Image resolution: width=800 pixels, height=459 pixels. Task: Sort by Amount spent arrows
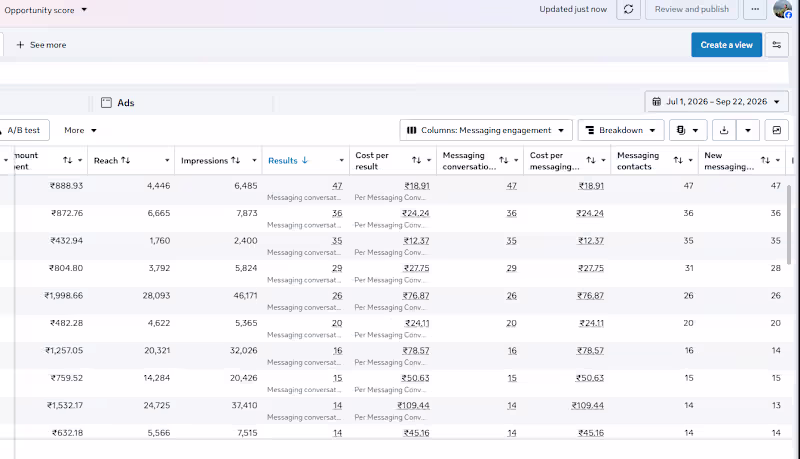pyautogui.click(x=67, y=160)
